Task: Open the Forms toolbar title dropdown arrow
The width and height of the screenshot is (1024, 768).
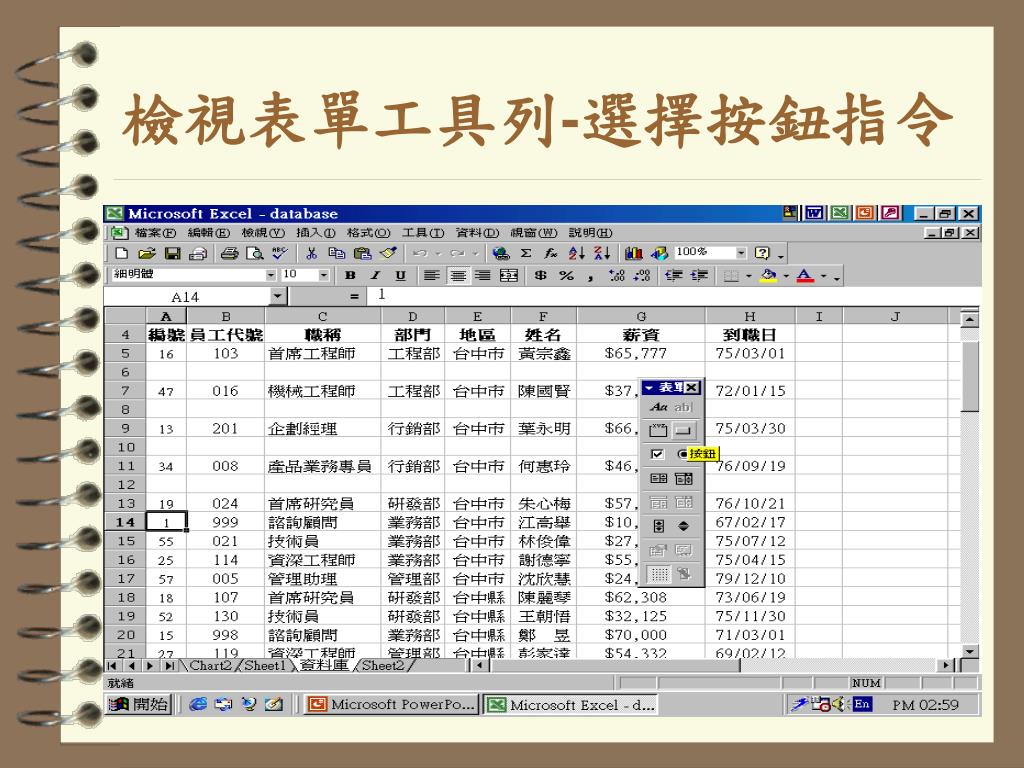Action: [x=649, y=388]
